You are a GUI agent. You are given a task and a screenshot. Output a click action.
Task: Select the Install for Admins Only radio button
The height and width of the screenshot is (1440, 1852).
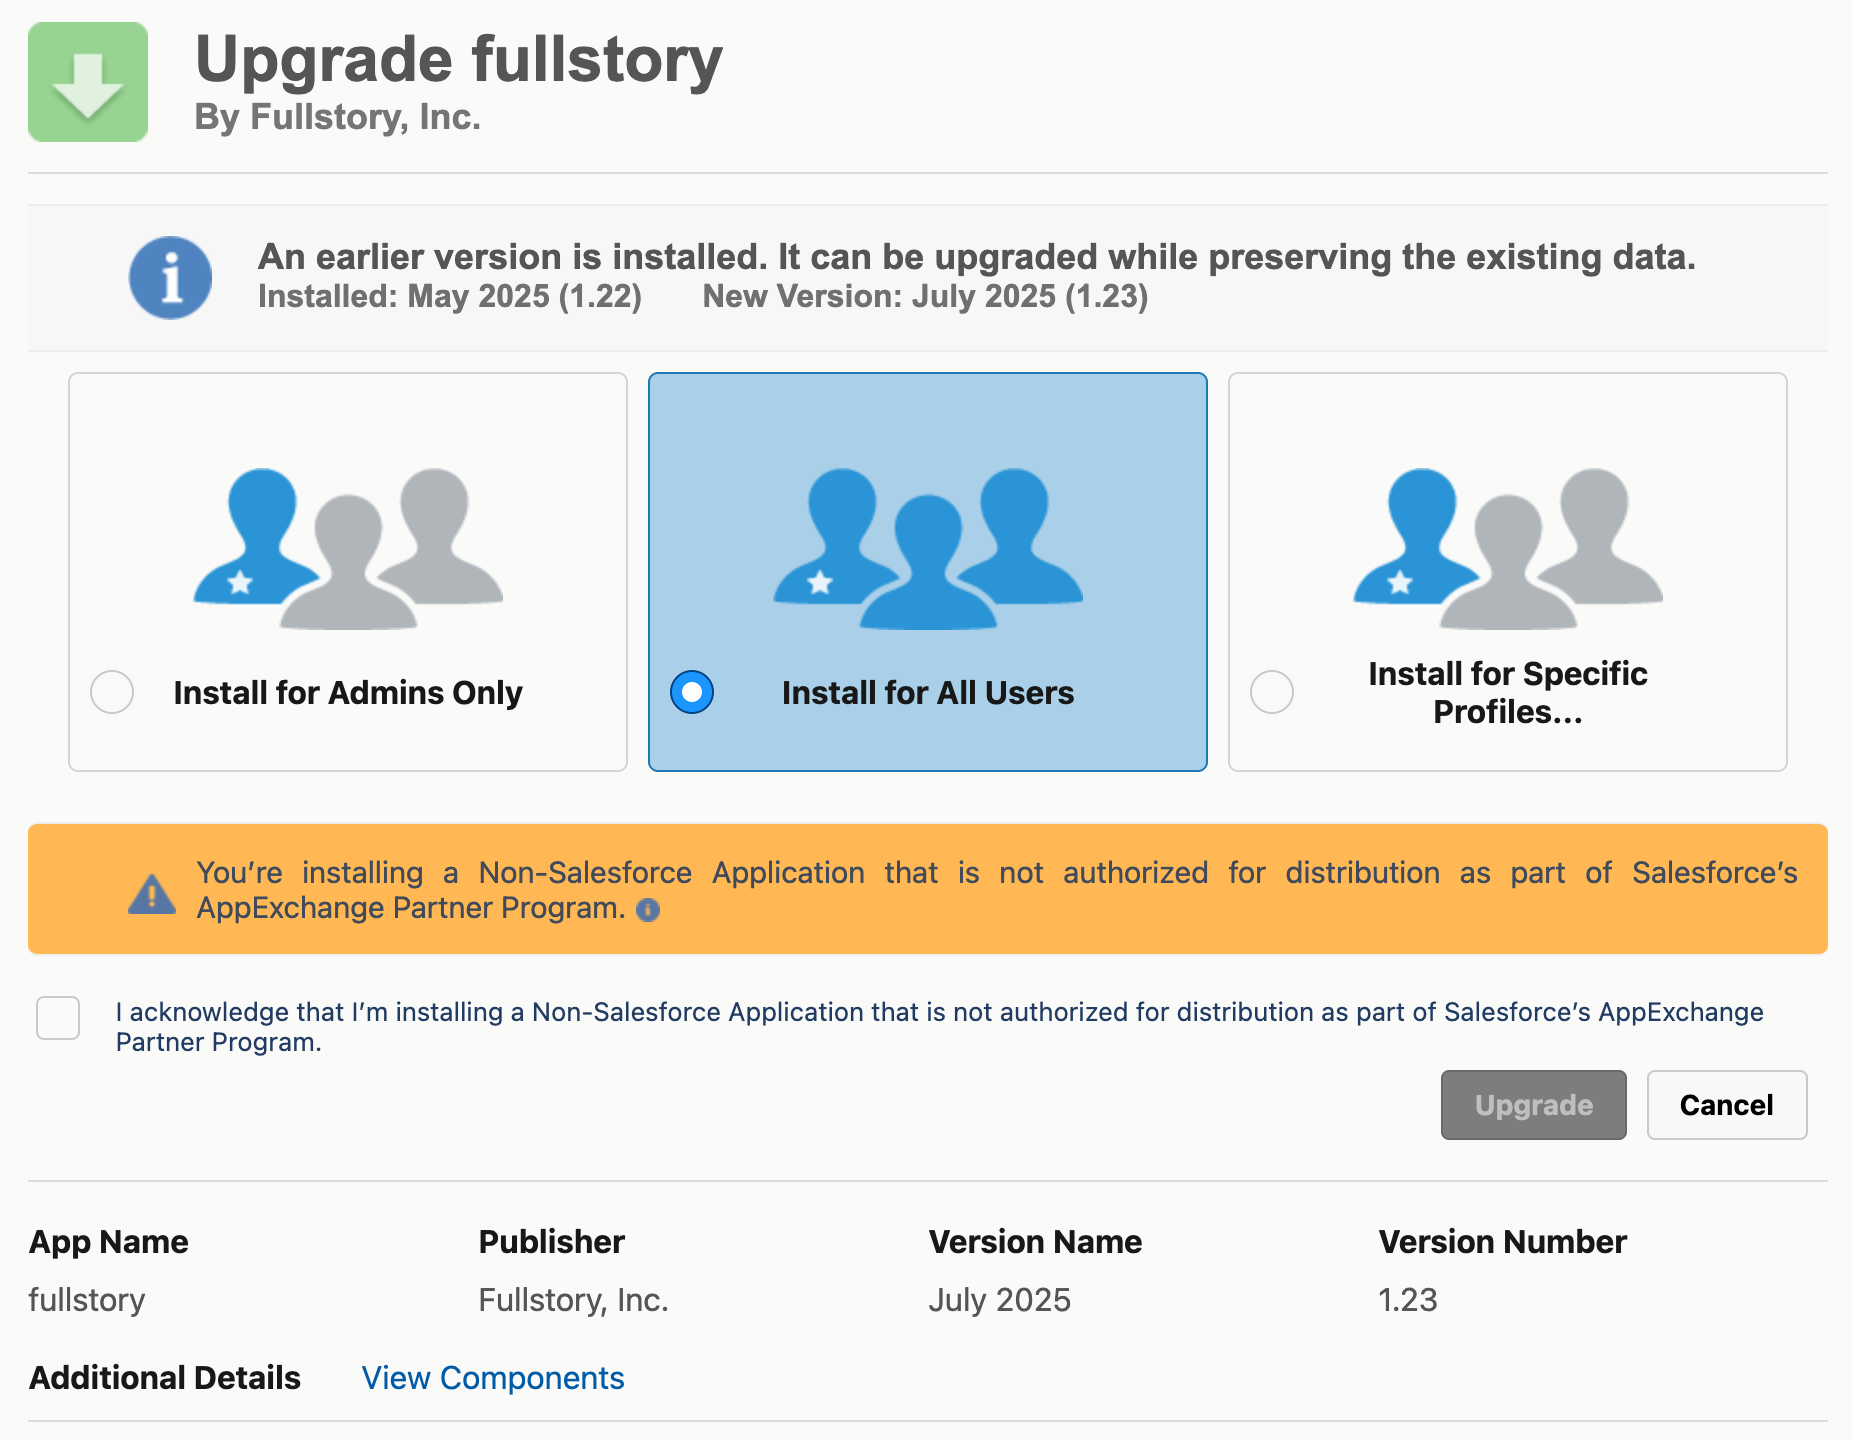click(112, 692)
